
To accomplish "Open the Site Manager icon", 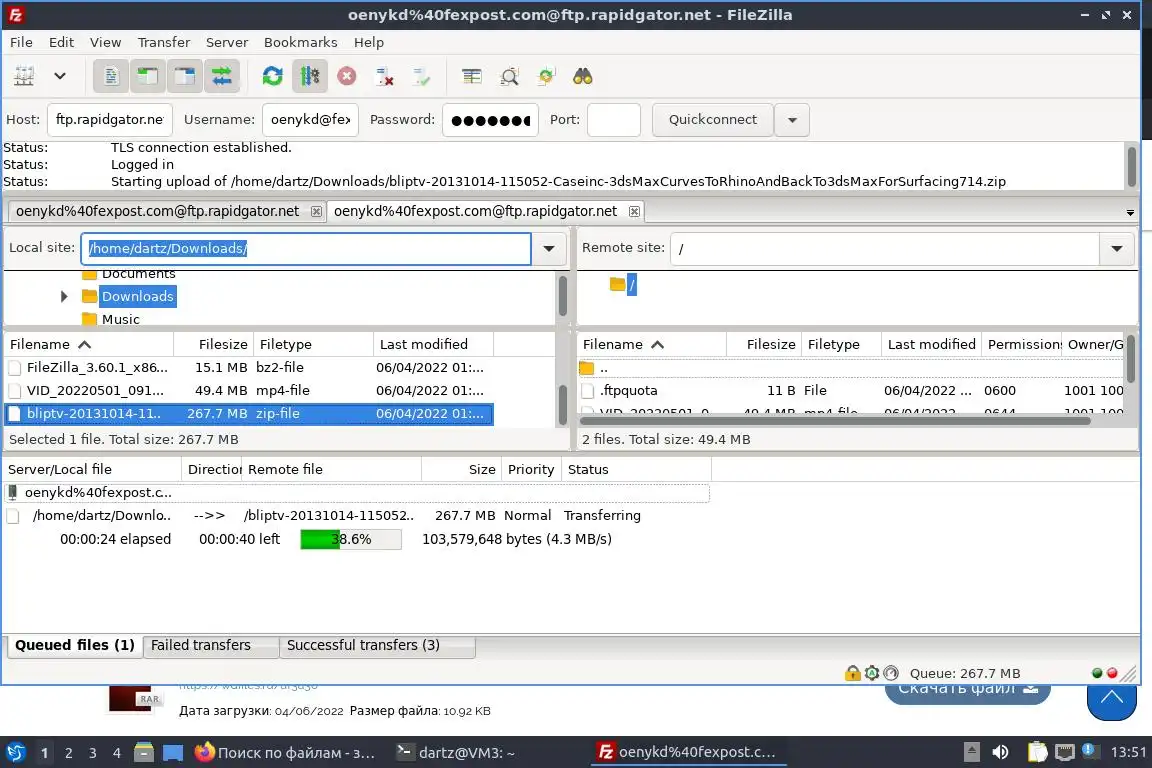I will click(x=24, y=76).
